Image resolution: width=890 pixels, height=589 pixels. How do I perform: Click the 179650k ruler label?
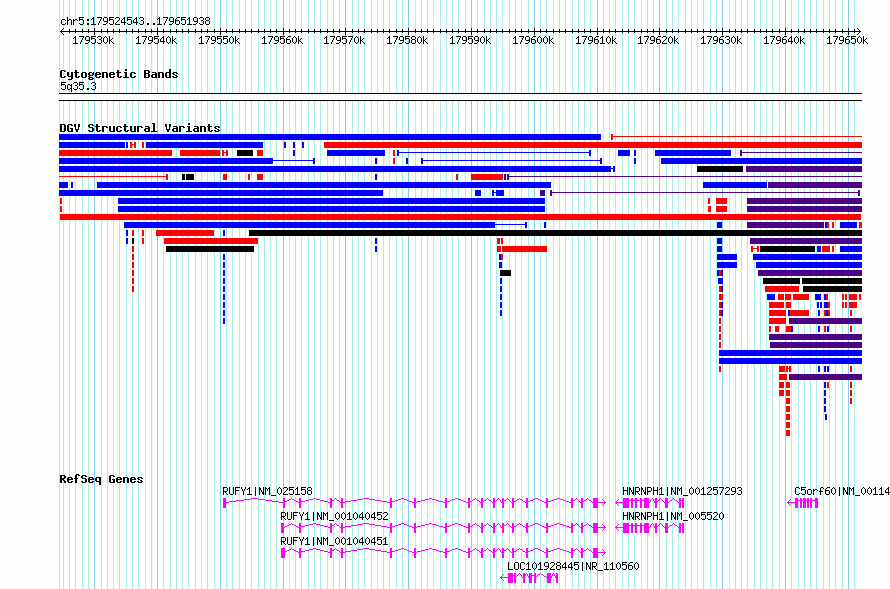point(847,40)
